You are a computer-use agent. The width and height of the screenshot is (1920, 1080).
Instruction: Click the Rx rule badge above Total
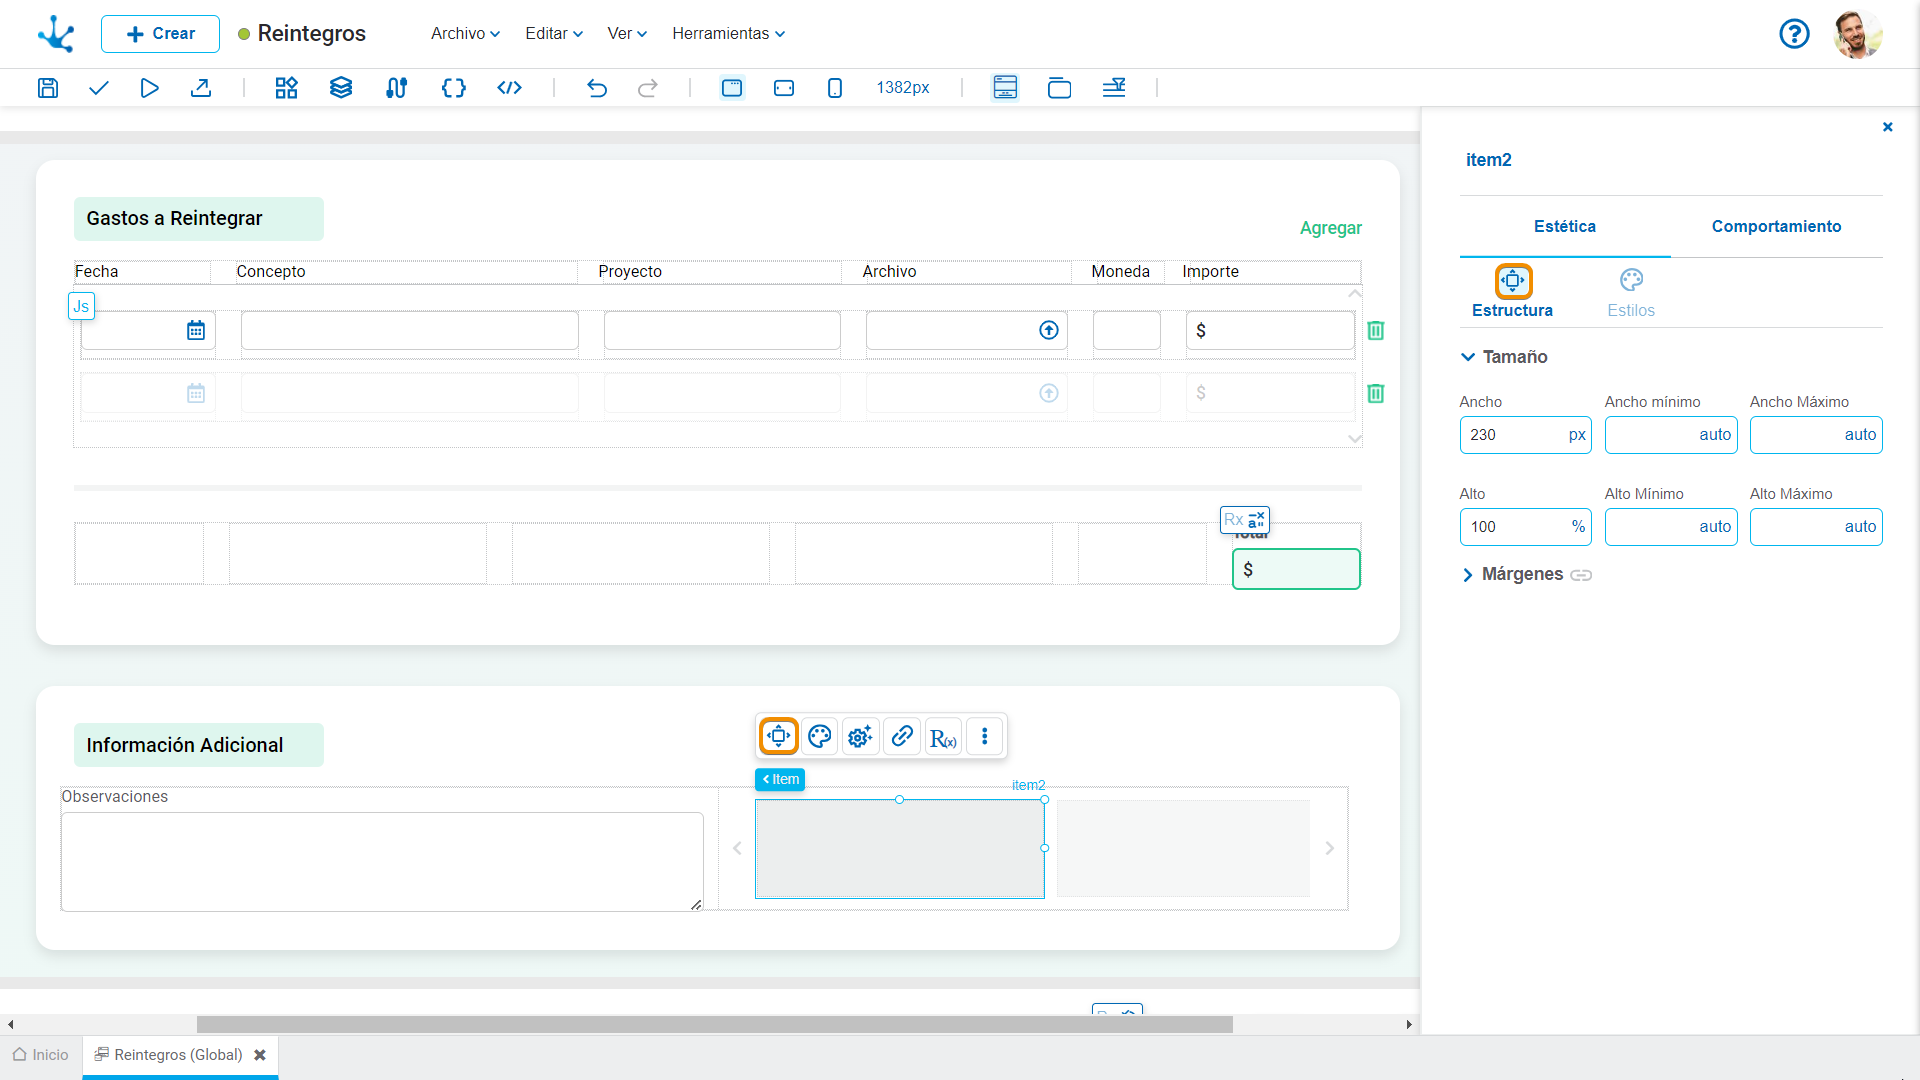1245,520
